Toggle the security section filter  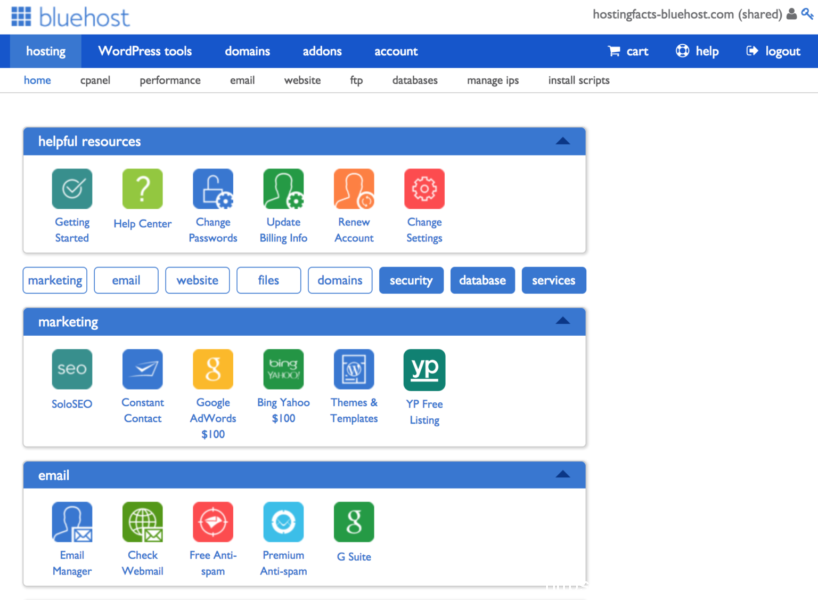click(x=411, y=280)
